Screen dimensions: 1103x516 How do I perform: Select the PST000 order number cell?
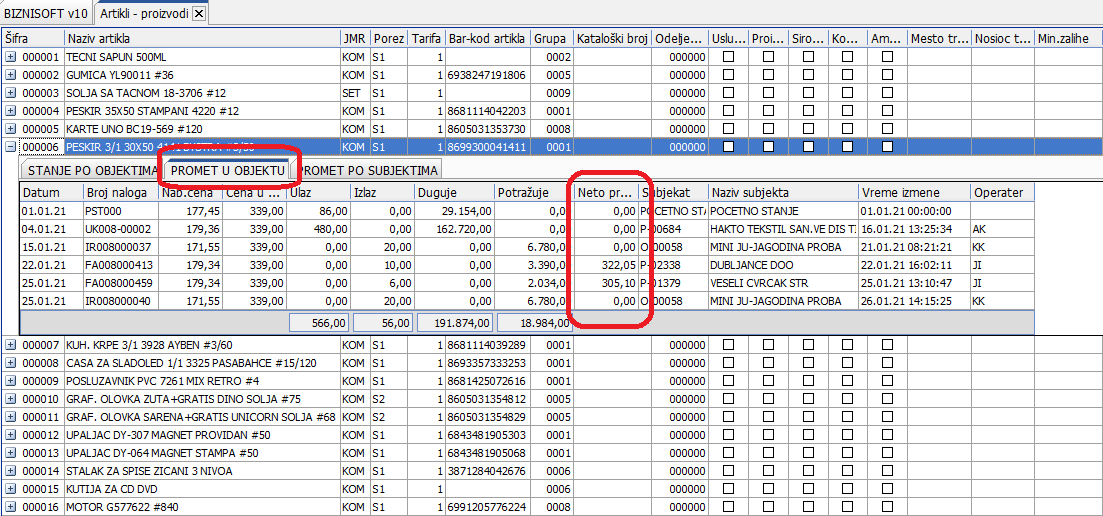tap(121, 211)
